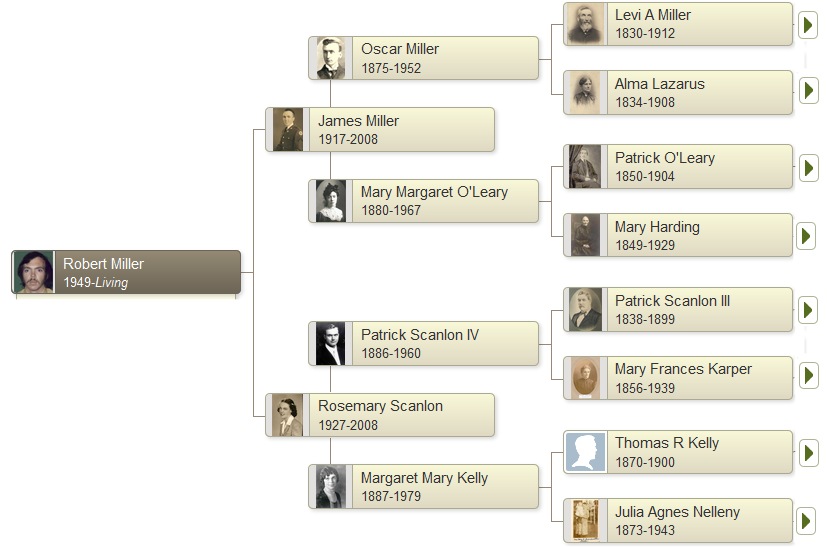Open Julia Agnes Nelleny's photo thumbnail

tap(585, 521)
